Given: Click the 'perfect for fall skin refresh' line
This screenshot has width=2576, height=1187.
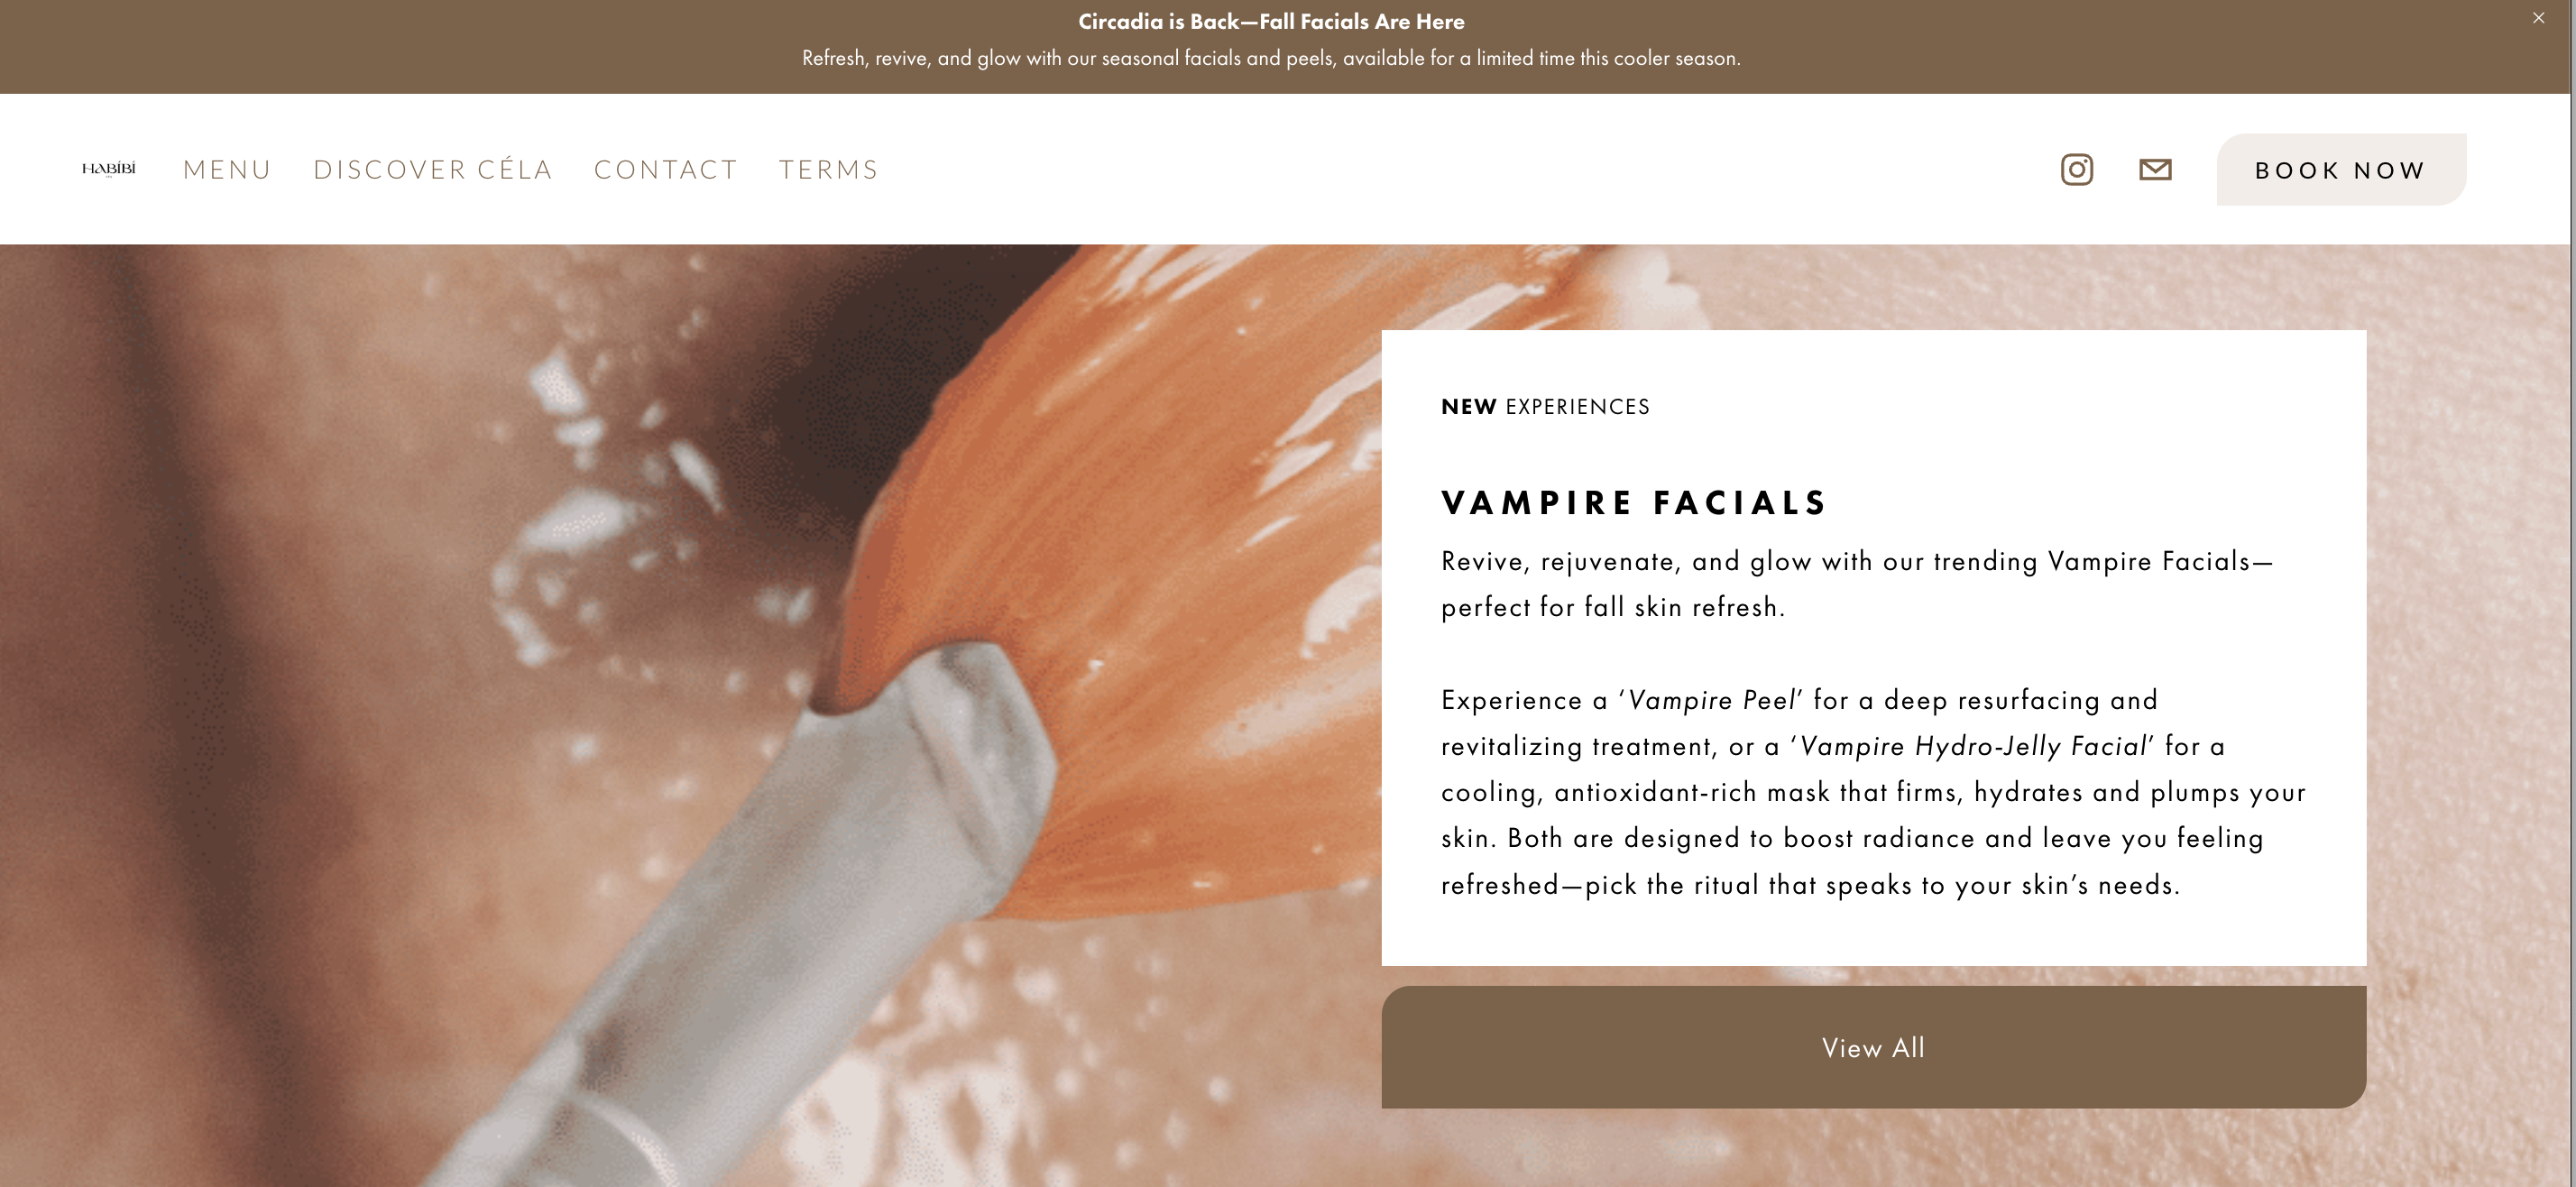Looking at the screenshot, I should click(x=1613, y=608).
